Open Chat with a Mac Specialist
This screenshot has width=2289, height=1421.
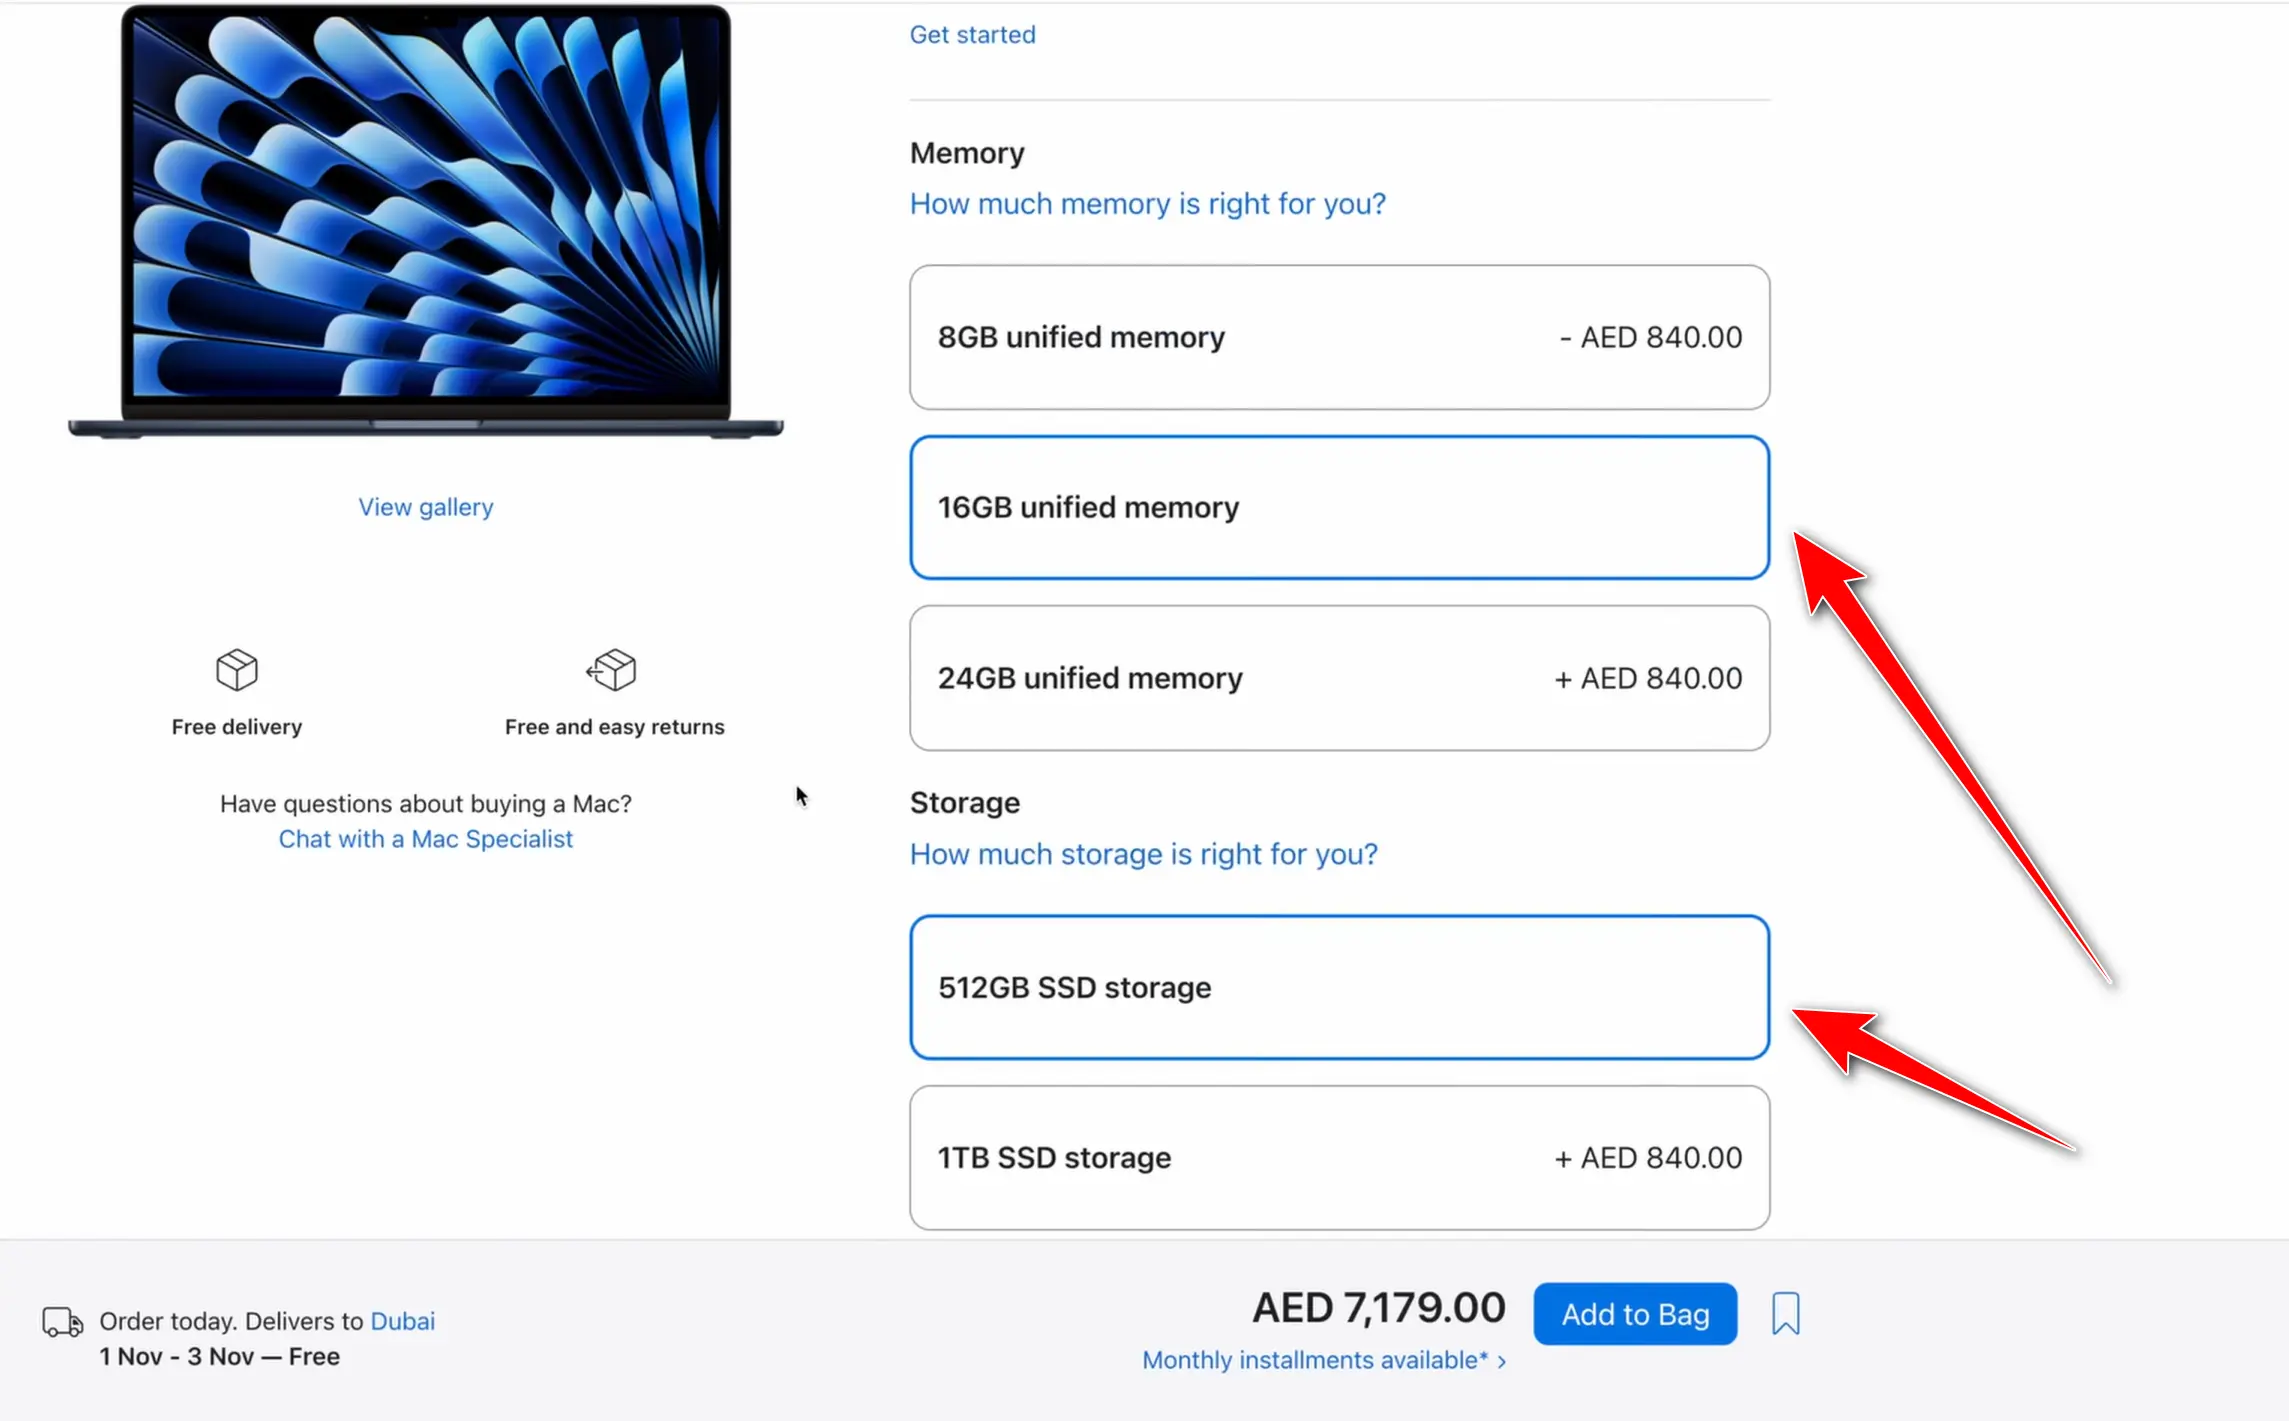click(426, 839)
